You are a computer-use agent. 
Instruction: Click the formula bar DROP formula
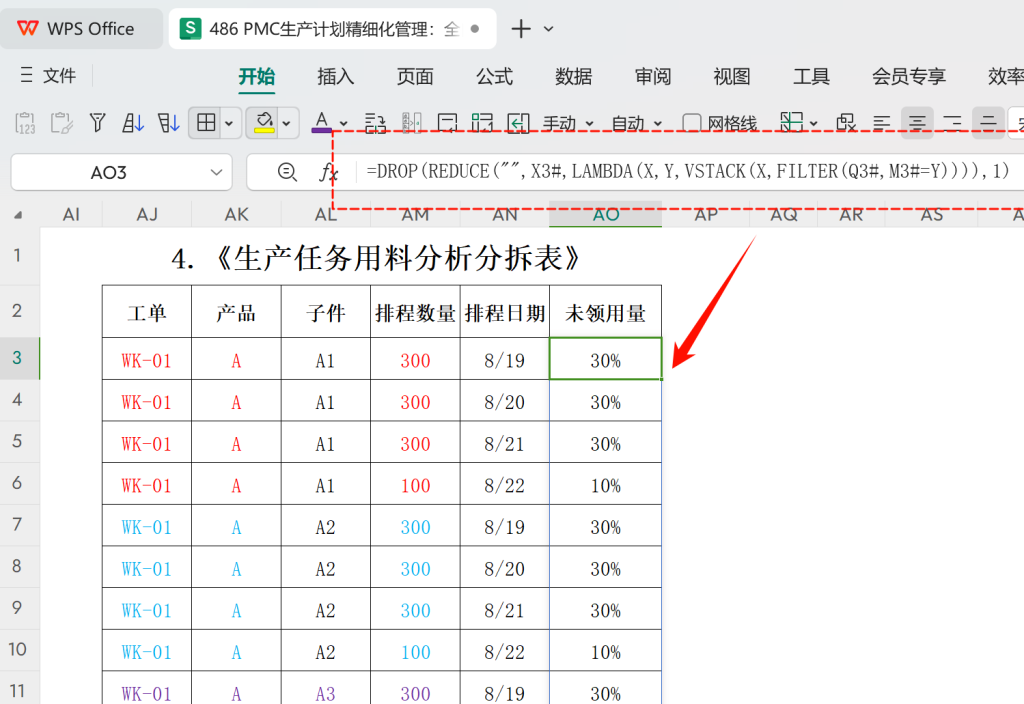688,171
